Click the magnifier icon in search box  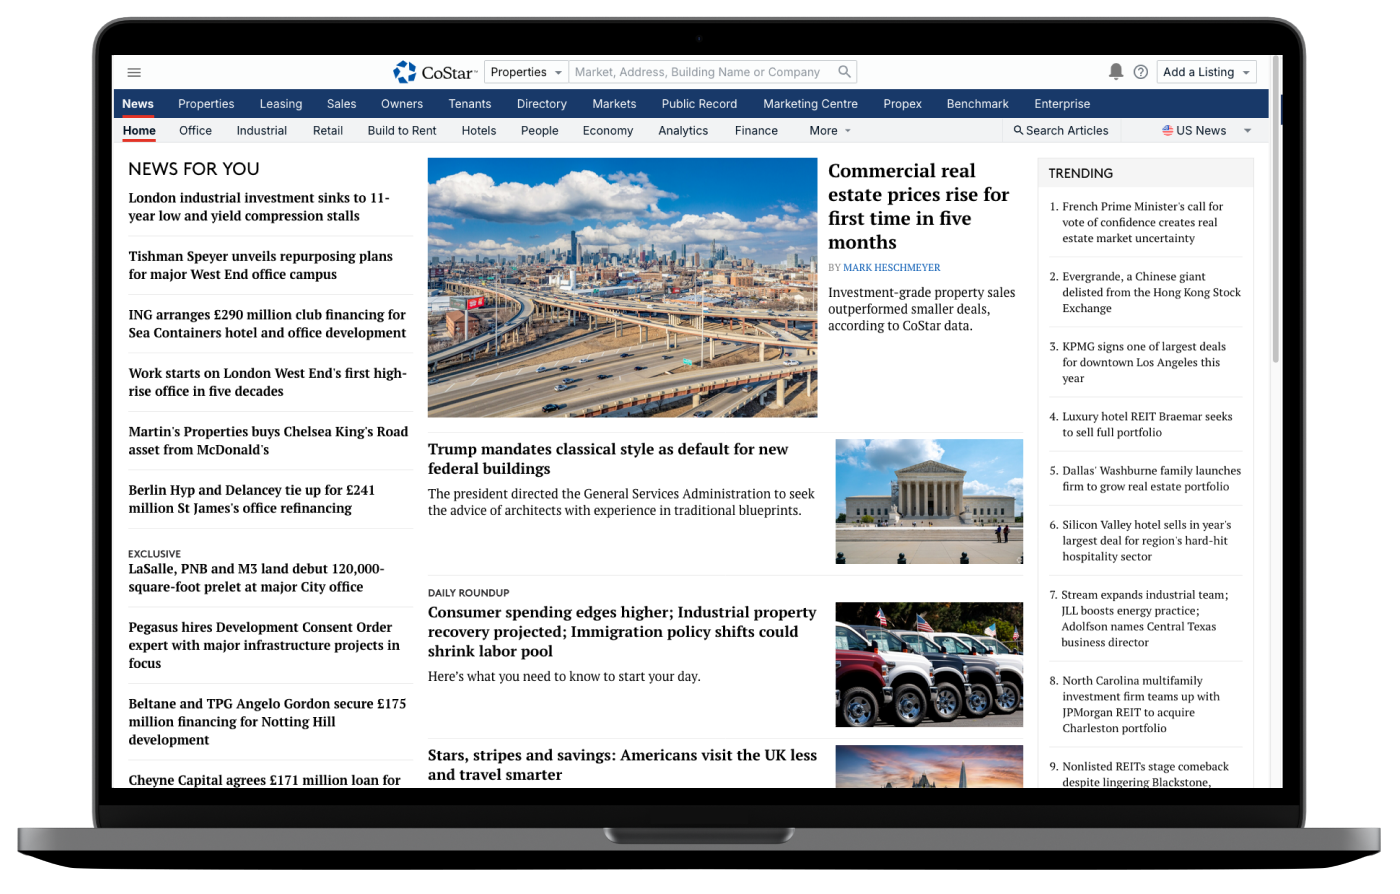tap(844, 72)
